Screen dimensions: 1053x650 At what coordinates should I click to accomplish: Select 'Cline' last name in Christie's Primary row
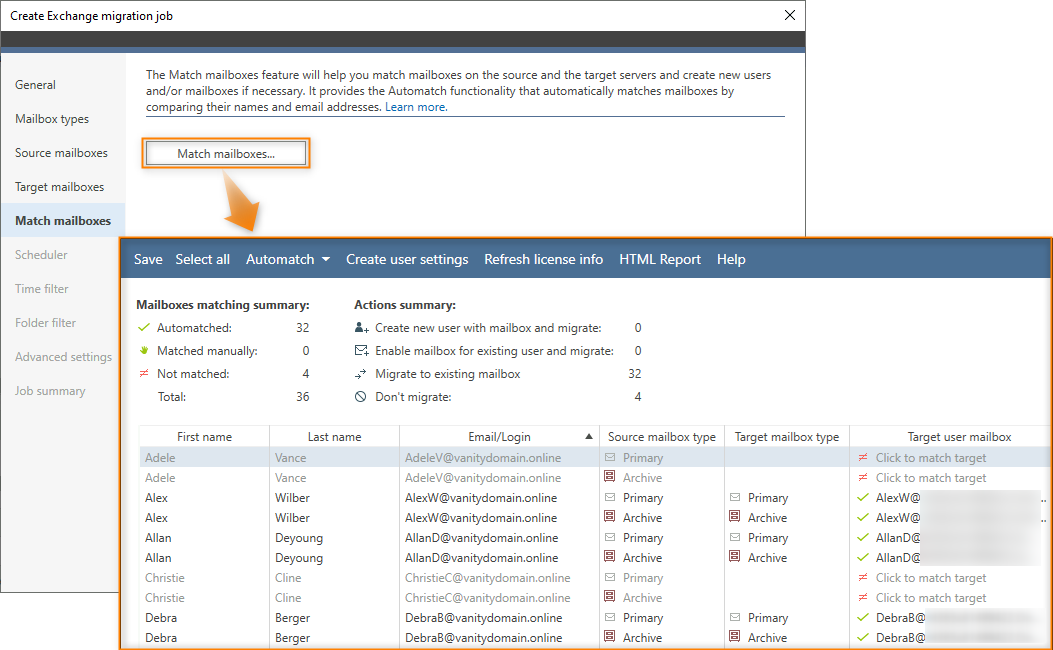click(288, 577)
